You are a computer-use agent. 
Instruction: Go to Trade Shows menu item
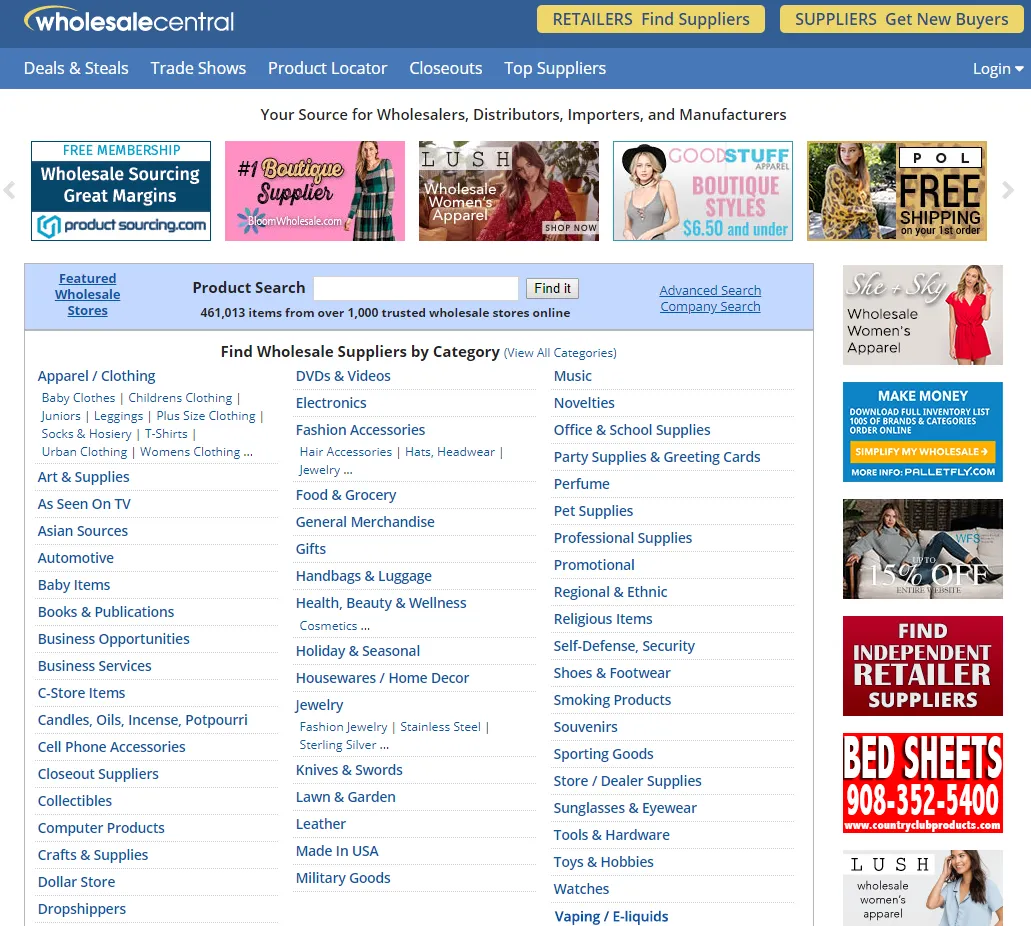click(x=198, y=68)
